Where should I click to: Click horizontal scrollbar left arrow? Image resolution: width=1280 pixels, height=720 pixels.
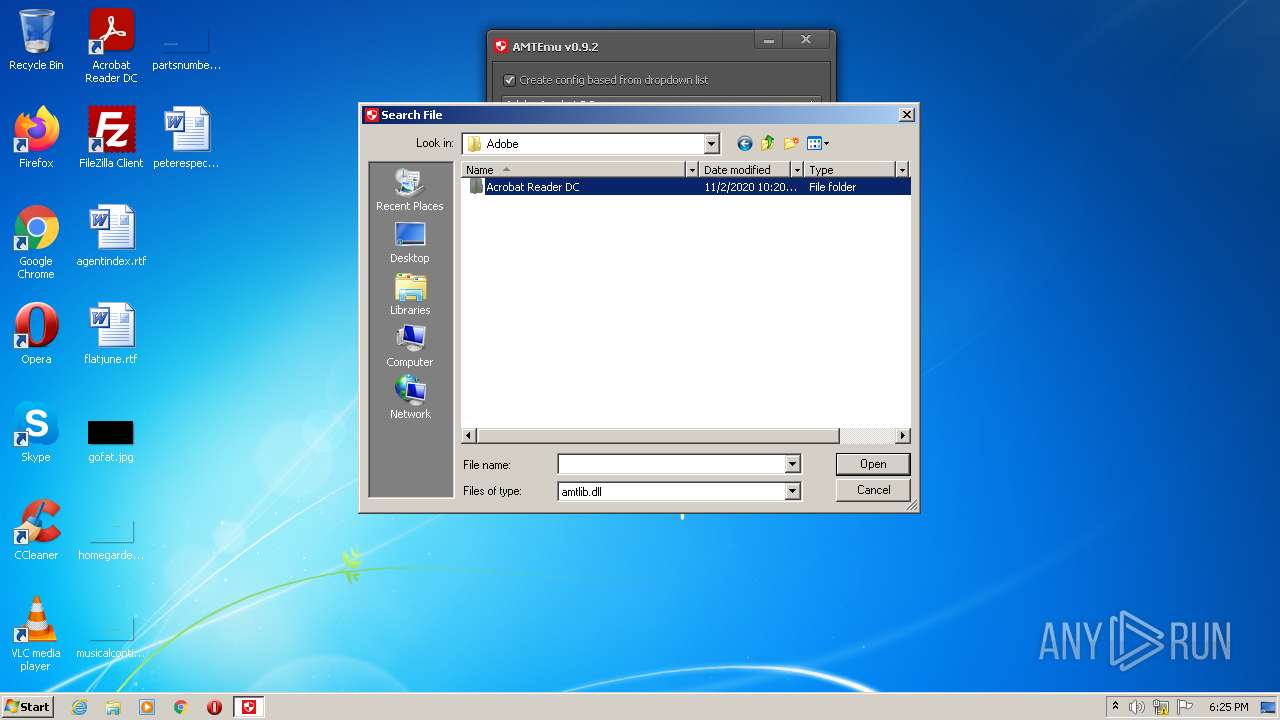coord(469,436)
